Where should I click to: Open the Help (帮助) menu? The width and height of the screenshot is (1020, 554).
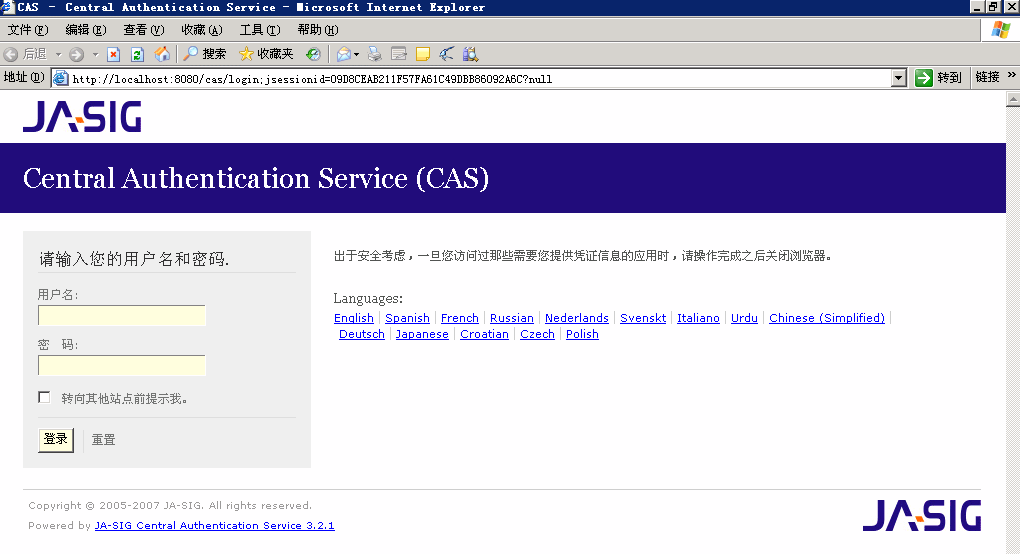[317, 30]
